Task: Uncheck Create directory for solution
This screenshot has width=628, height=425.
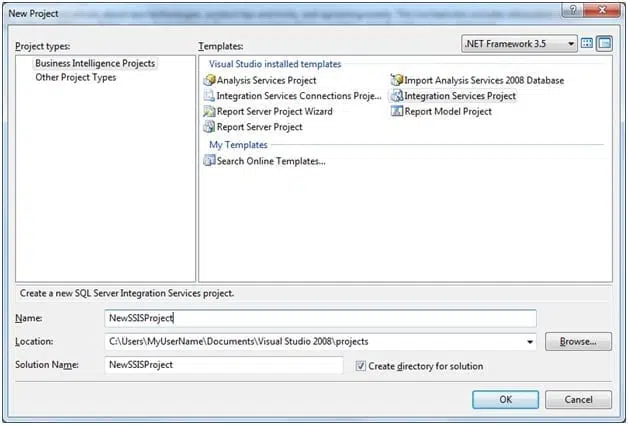Action: [360, 366]
